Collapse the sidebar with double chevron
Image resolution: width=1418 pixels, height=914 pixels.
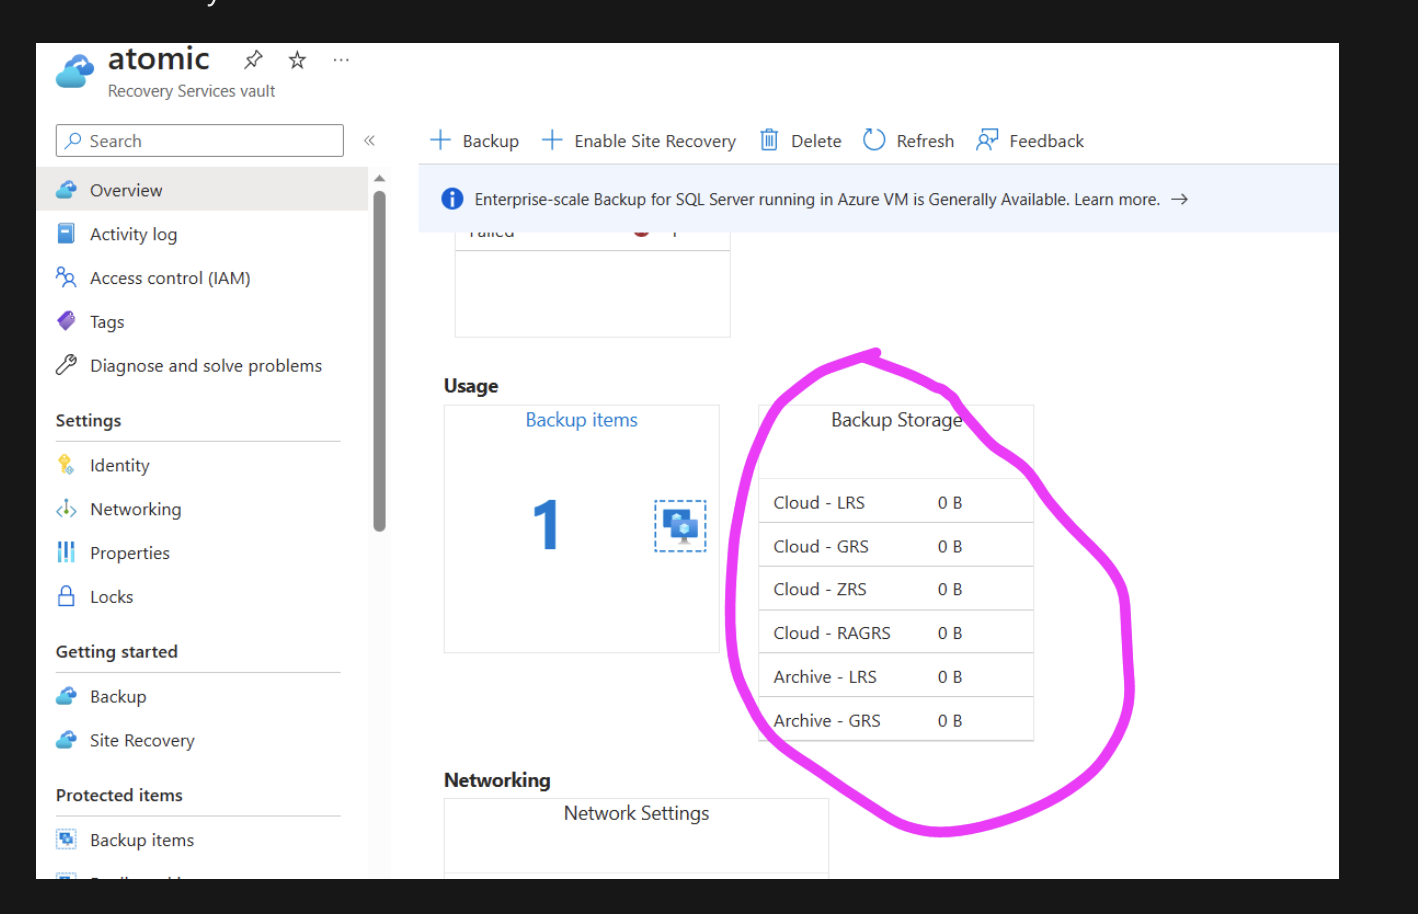[x=369, y=141]
